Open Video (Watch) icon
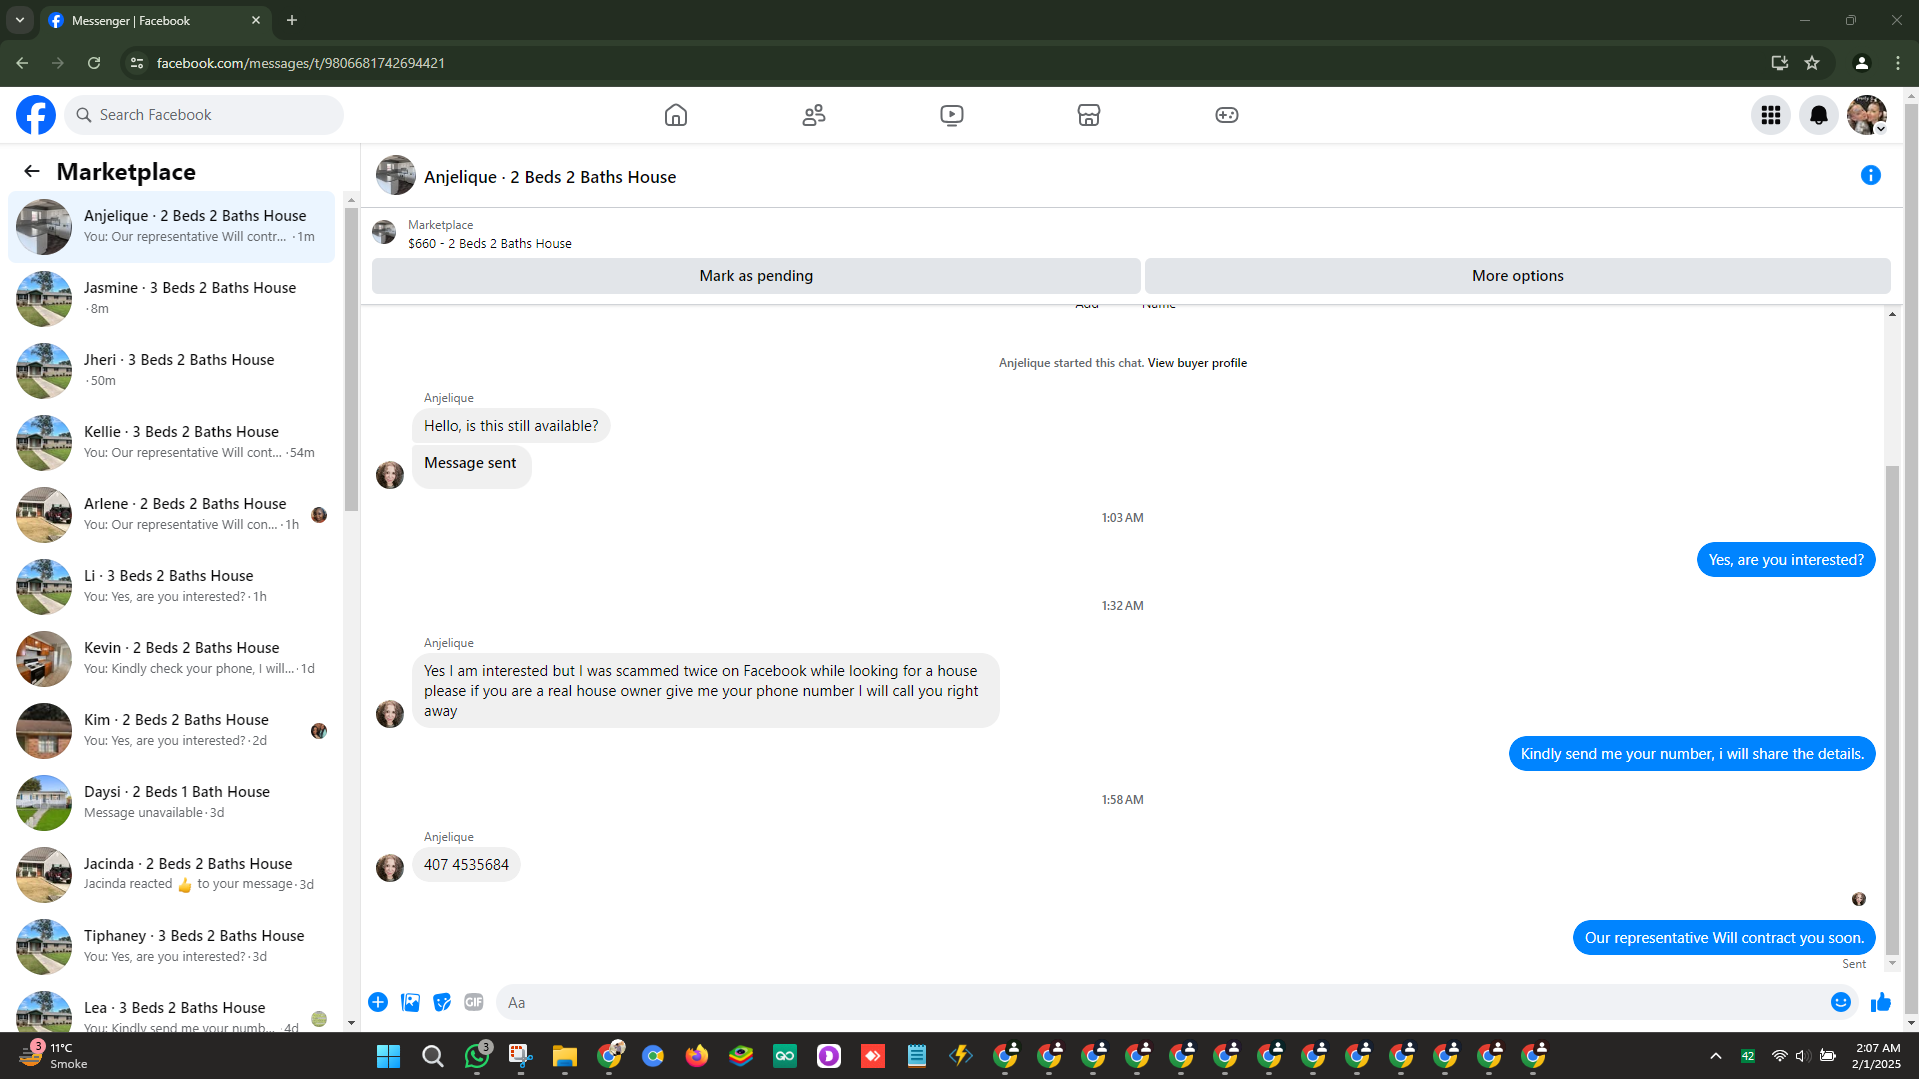Screen dimensions: 1919x1079 pos(952,115)
